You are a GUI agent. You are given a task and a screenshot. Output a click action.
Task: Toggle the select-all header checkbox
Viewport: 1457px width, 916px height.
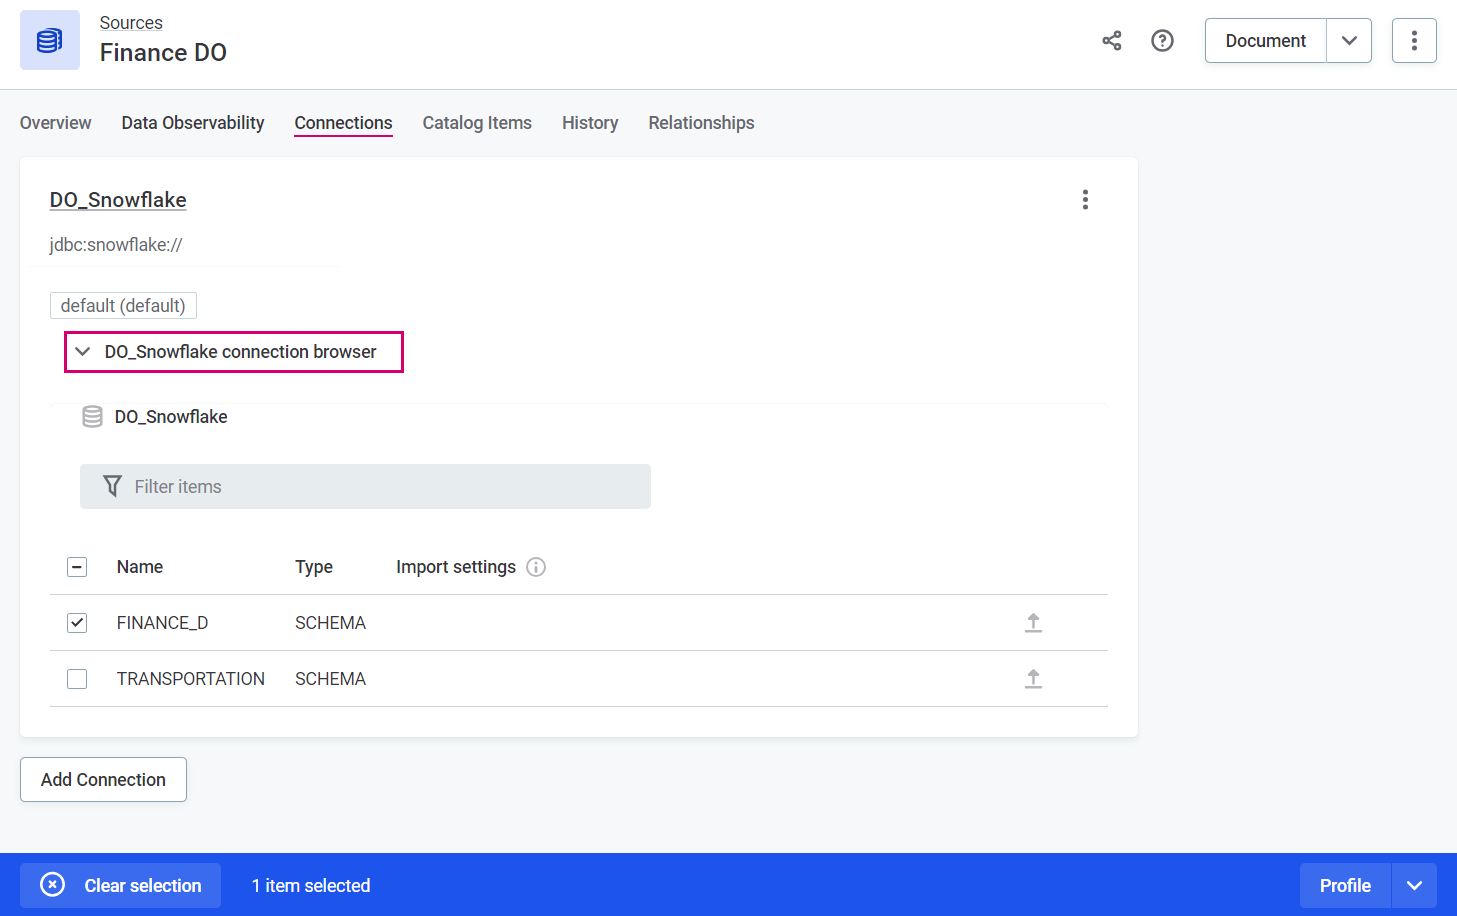[77, 567]
